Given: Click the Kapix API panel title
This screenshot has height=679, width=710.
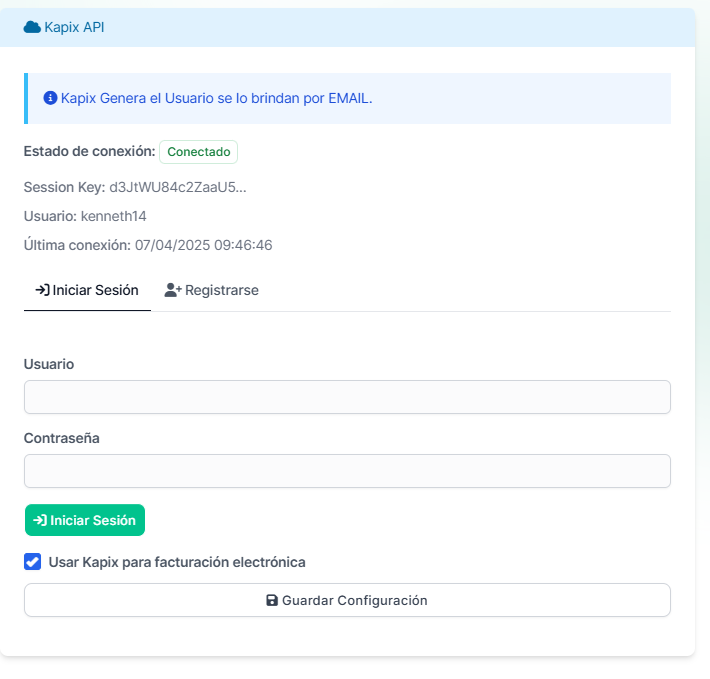Looking at the screenshot, I should (74, 27).
